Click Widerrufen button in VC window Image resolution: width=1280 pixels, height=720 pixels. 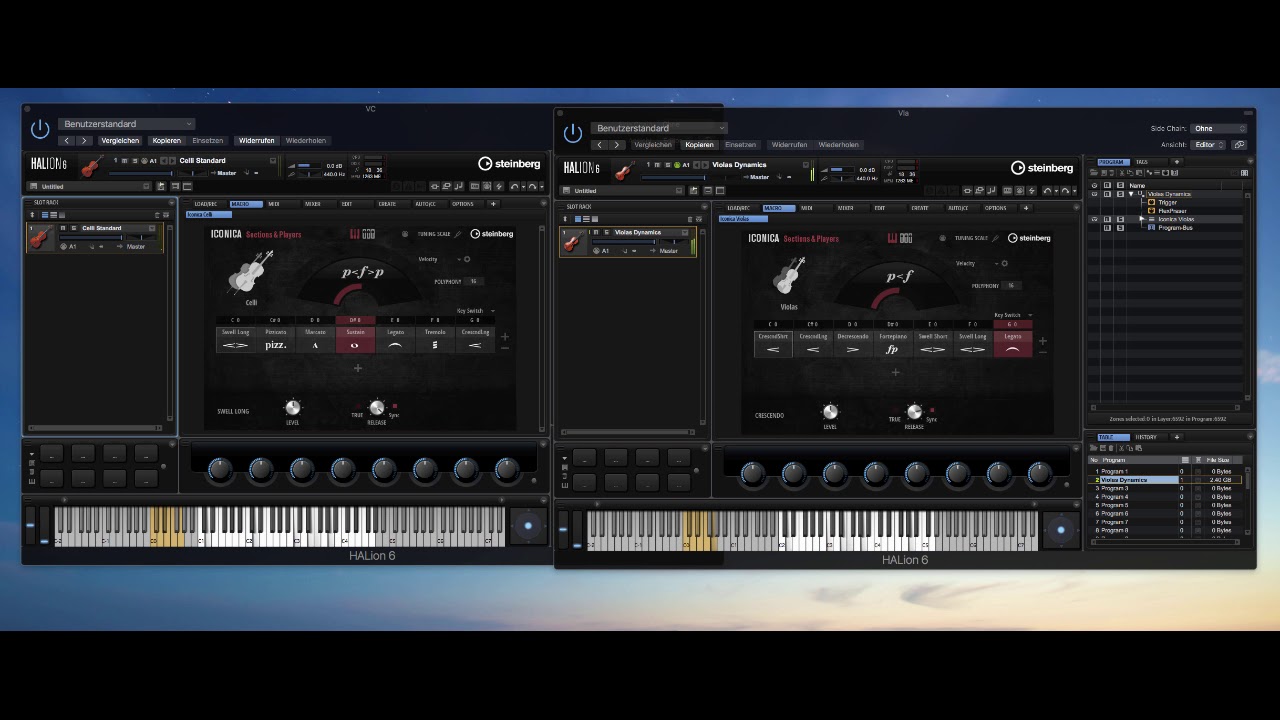(x=256, y=141)
